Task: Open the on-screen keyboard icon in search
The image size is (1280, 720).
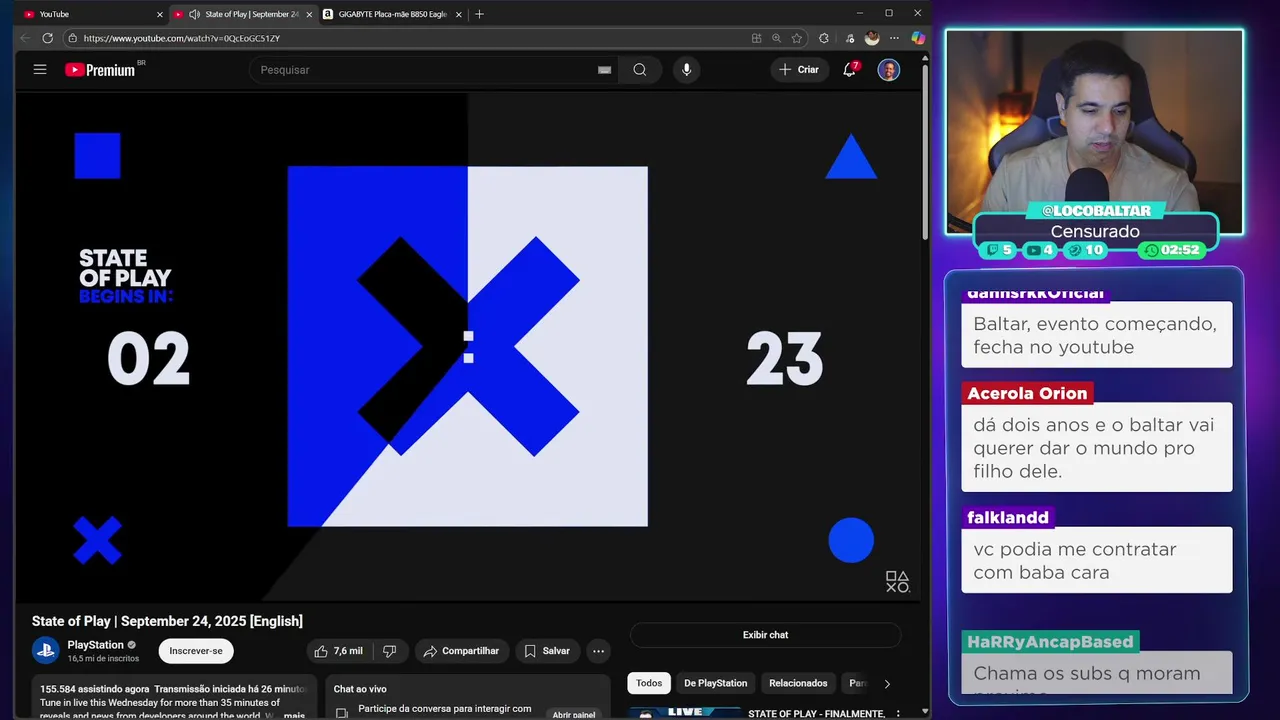Action: click(x=604, y=70)
